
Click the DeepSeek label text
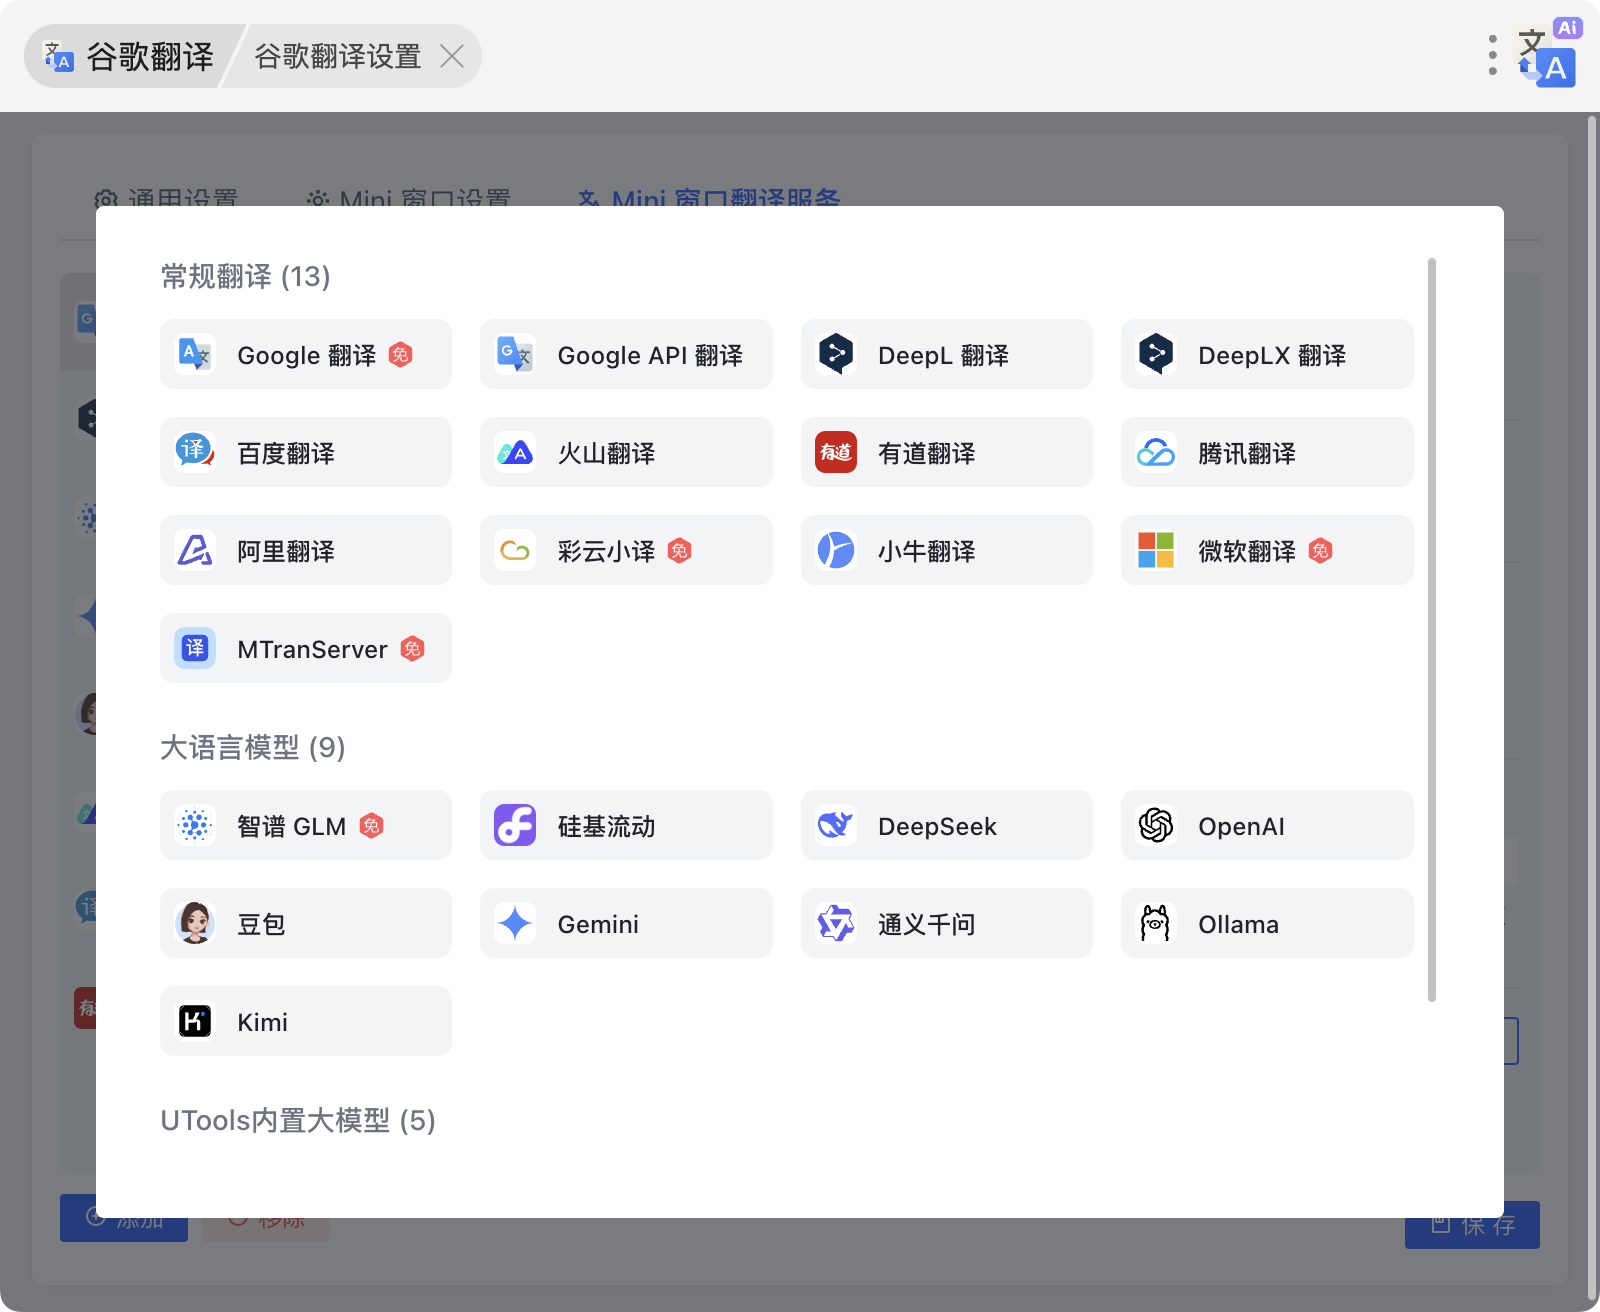pyautogui.click(x=937, y=826)
